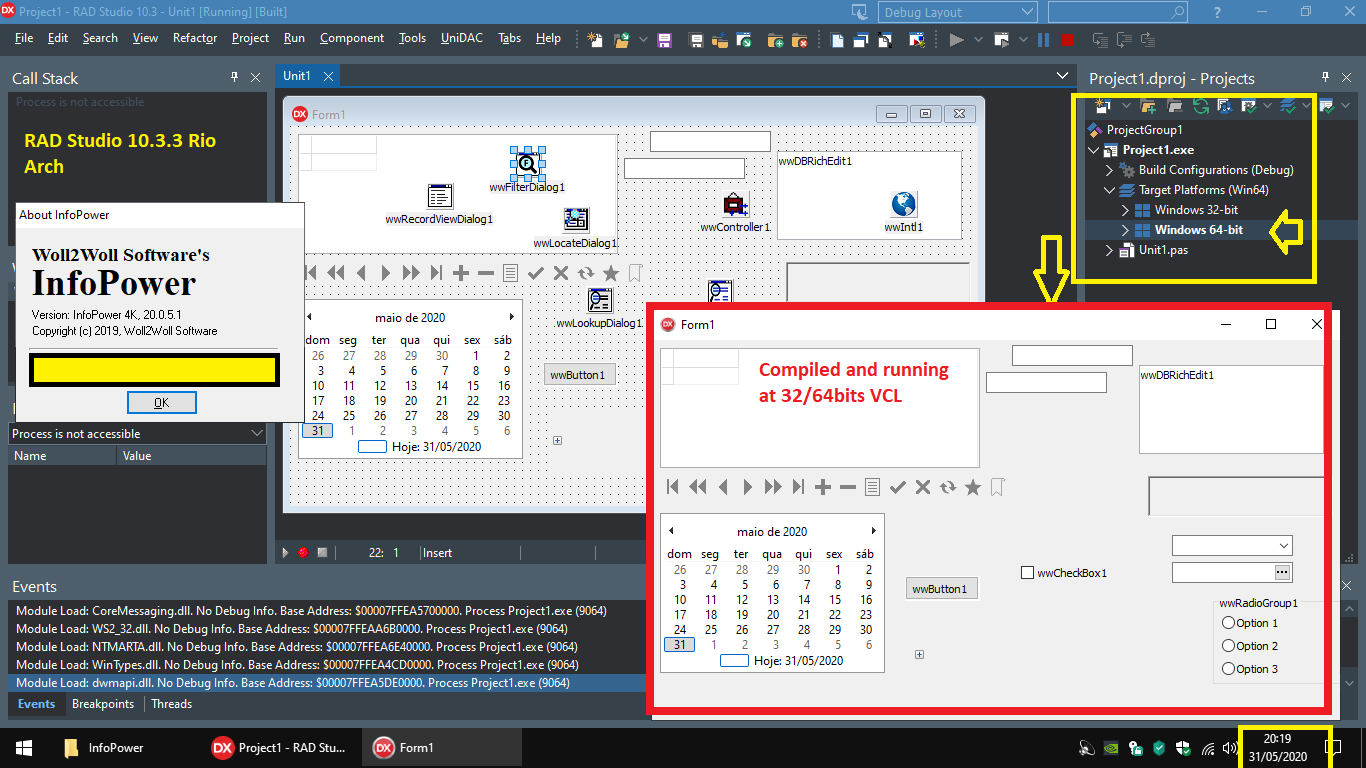
Task: Click Step Over debugger toolbar icon
Action: click(1124, 40)
